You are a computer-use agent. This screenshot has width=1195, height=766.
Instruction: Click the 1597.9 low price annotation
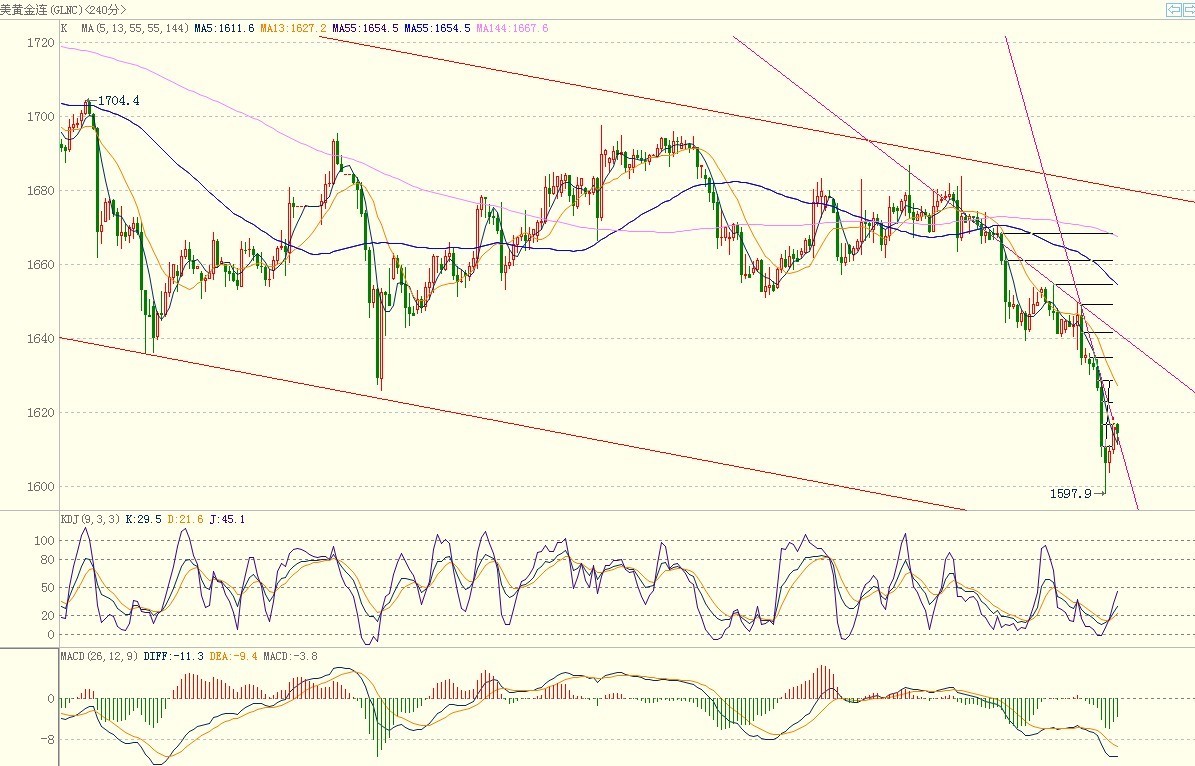click(1071, 494)
